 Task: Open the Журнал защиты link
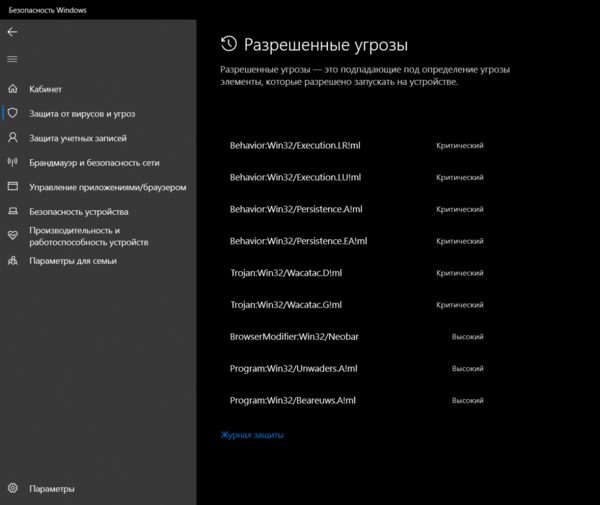click(x=252, y=435)
